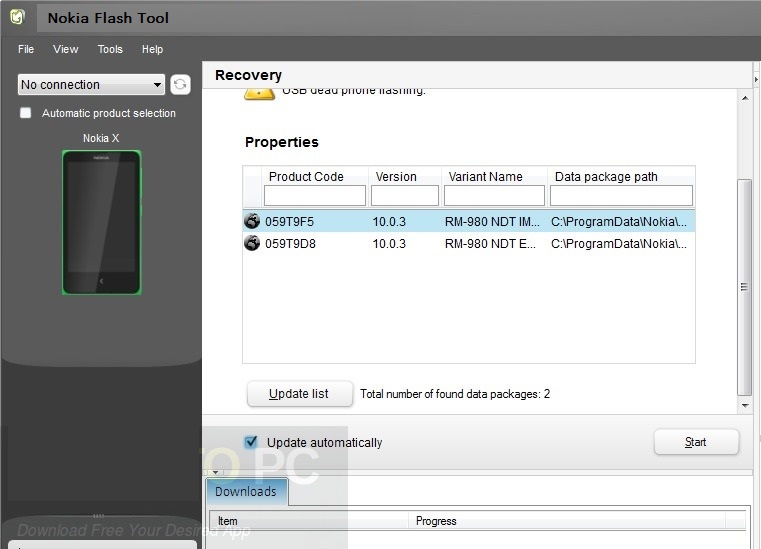The image size is (761, 549).
Task: Click the package icon for 059T9D8
Action: (252, 242)
